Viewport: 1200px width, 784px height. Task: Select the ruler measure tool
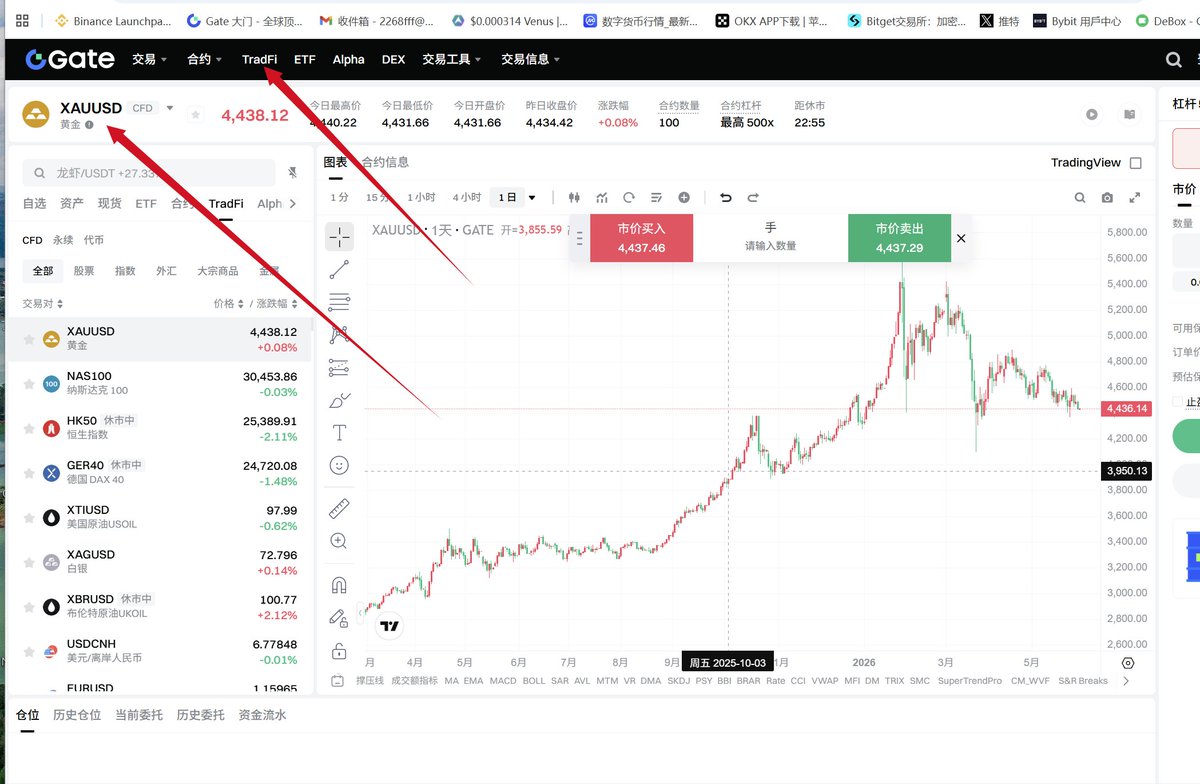coord(339,508)
